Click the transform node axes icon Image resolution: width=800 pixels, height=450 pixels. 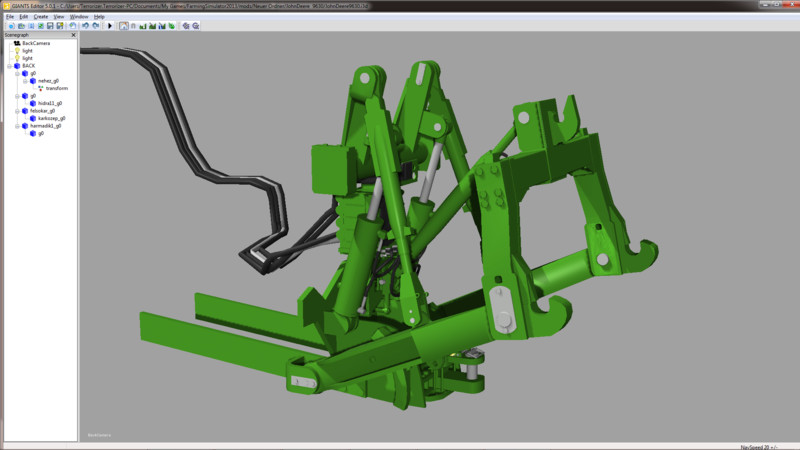(41, 88)
